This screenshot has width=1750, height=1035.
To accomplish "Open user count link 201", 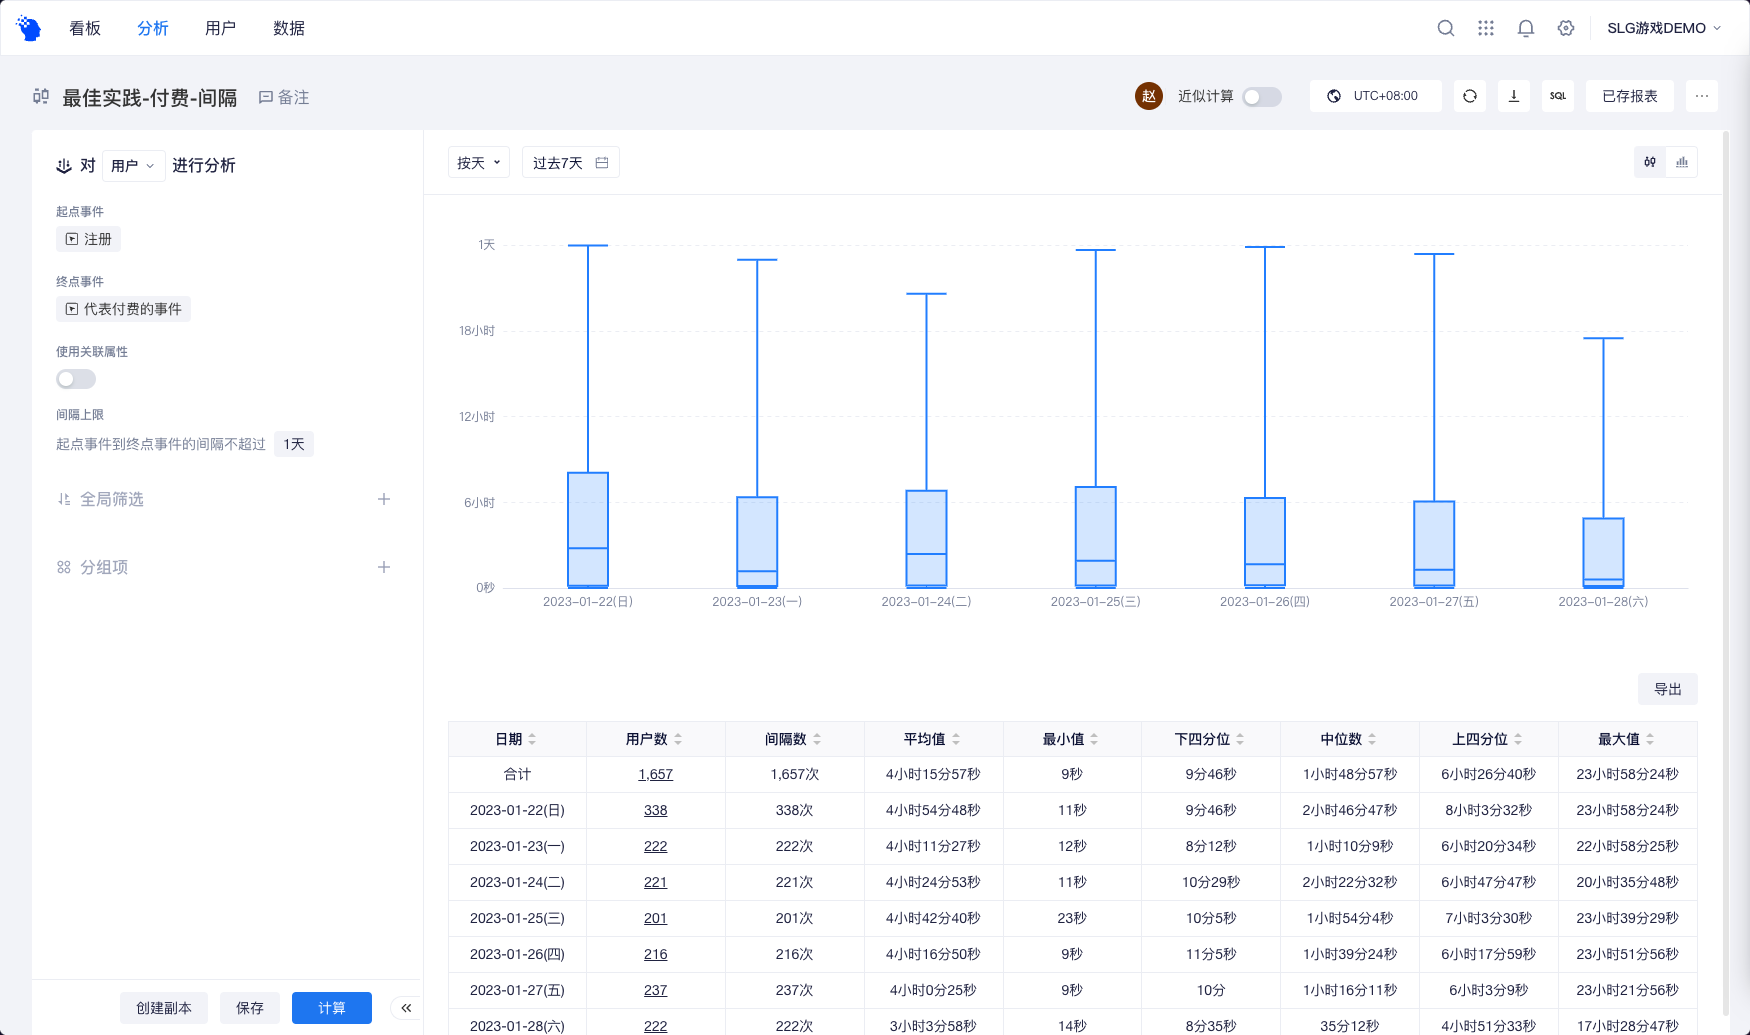I will 656,918.
